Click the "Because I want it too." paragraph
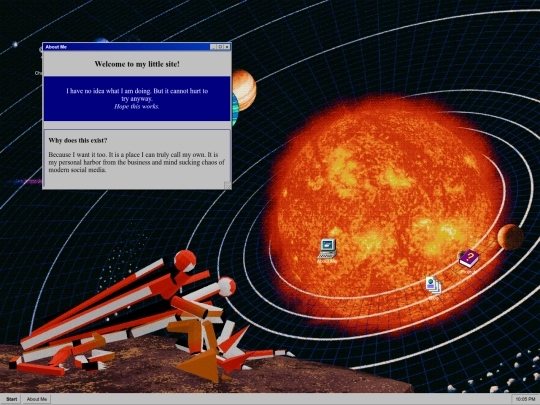540x405 pixels. click(136, 162)
